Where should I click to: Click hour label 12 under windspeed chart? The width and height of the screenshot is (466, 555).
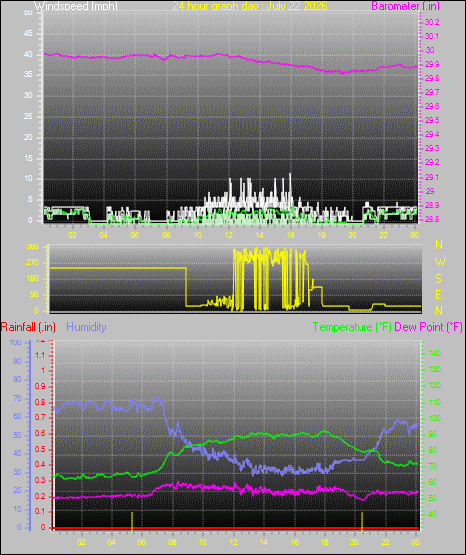pyautogui.click(x=228, y=235)
